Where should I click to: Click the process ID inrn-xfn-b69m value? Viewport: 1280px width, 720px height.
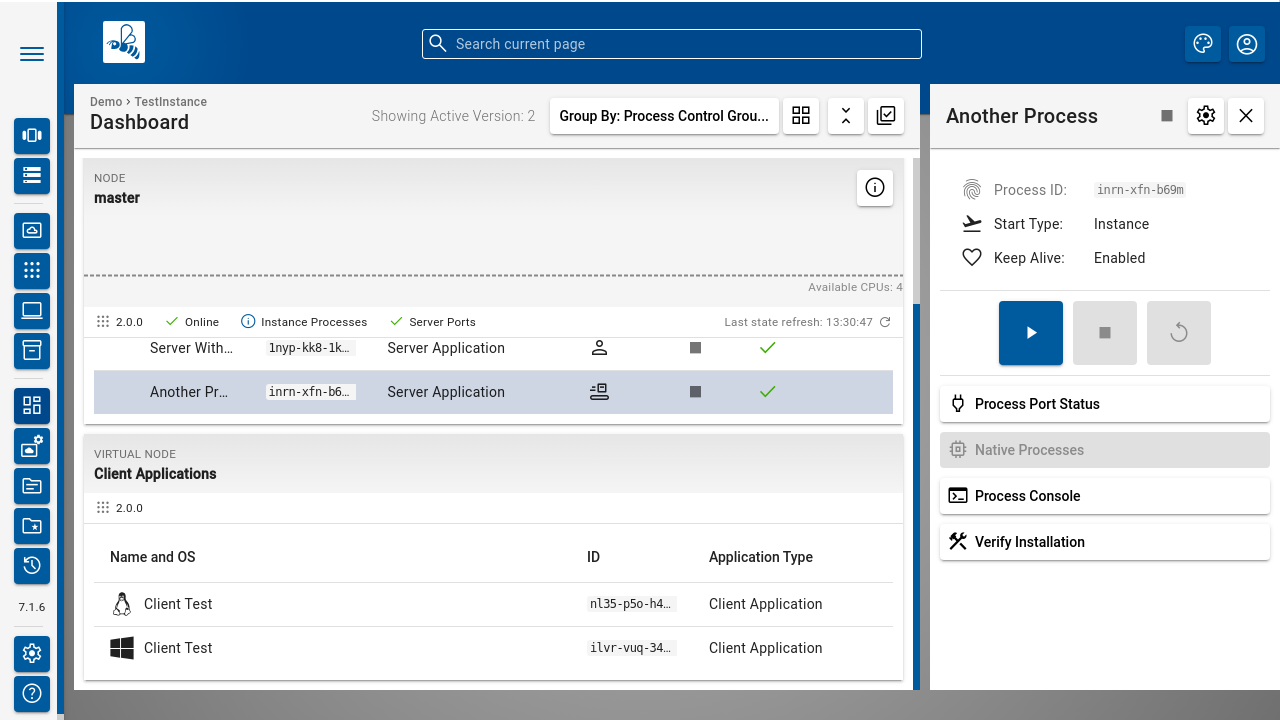[1140, 190]
